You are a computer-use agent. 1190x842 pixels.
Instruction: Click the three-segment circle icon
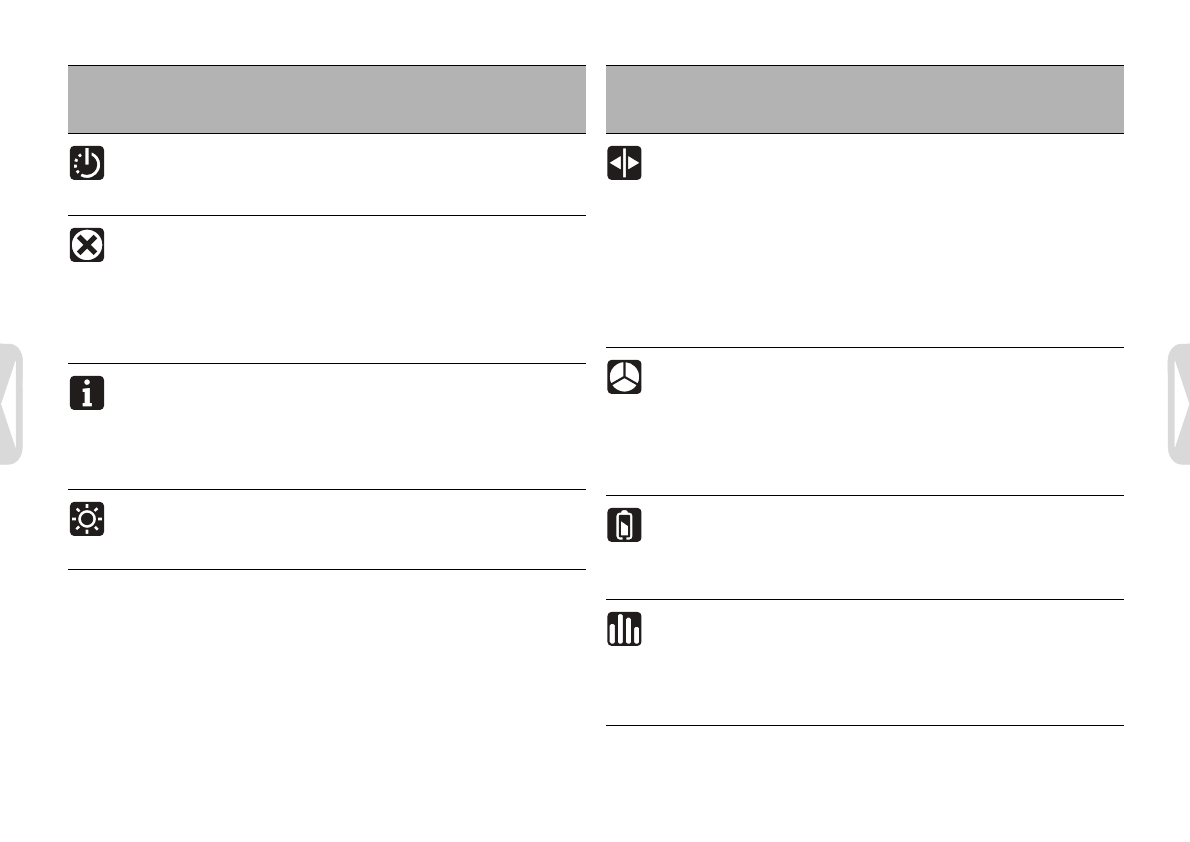click(x=625, y=377)
